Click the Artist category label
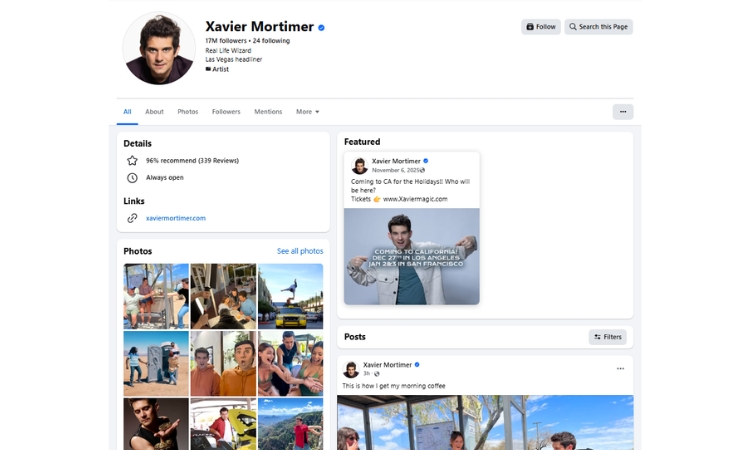Screen dimensions: 750x450 pos(221,69)
